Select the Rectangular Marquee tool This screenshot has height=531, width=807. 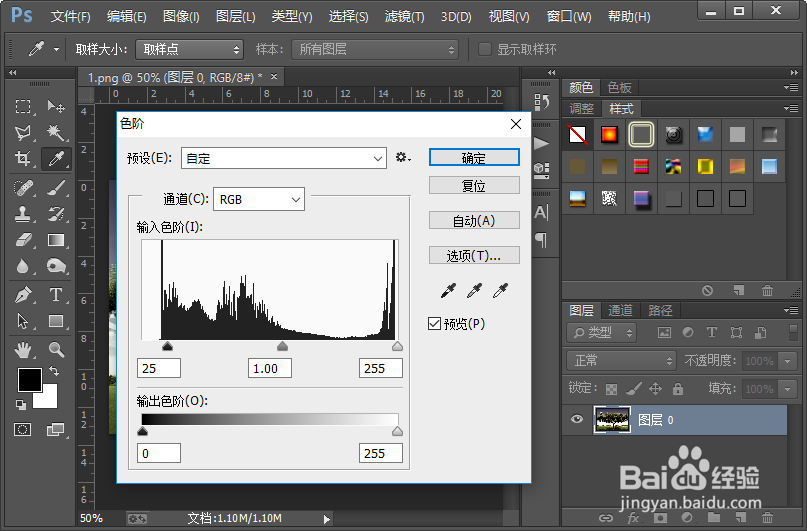(x=23, y=107)
